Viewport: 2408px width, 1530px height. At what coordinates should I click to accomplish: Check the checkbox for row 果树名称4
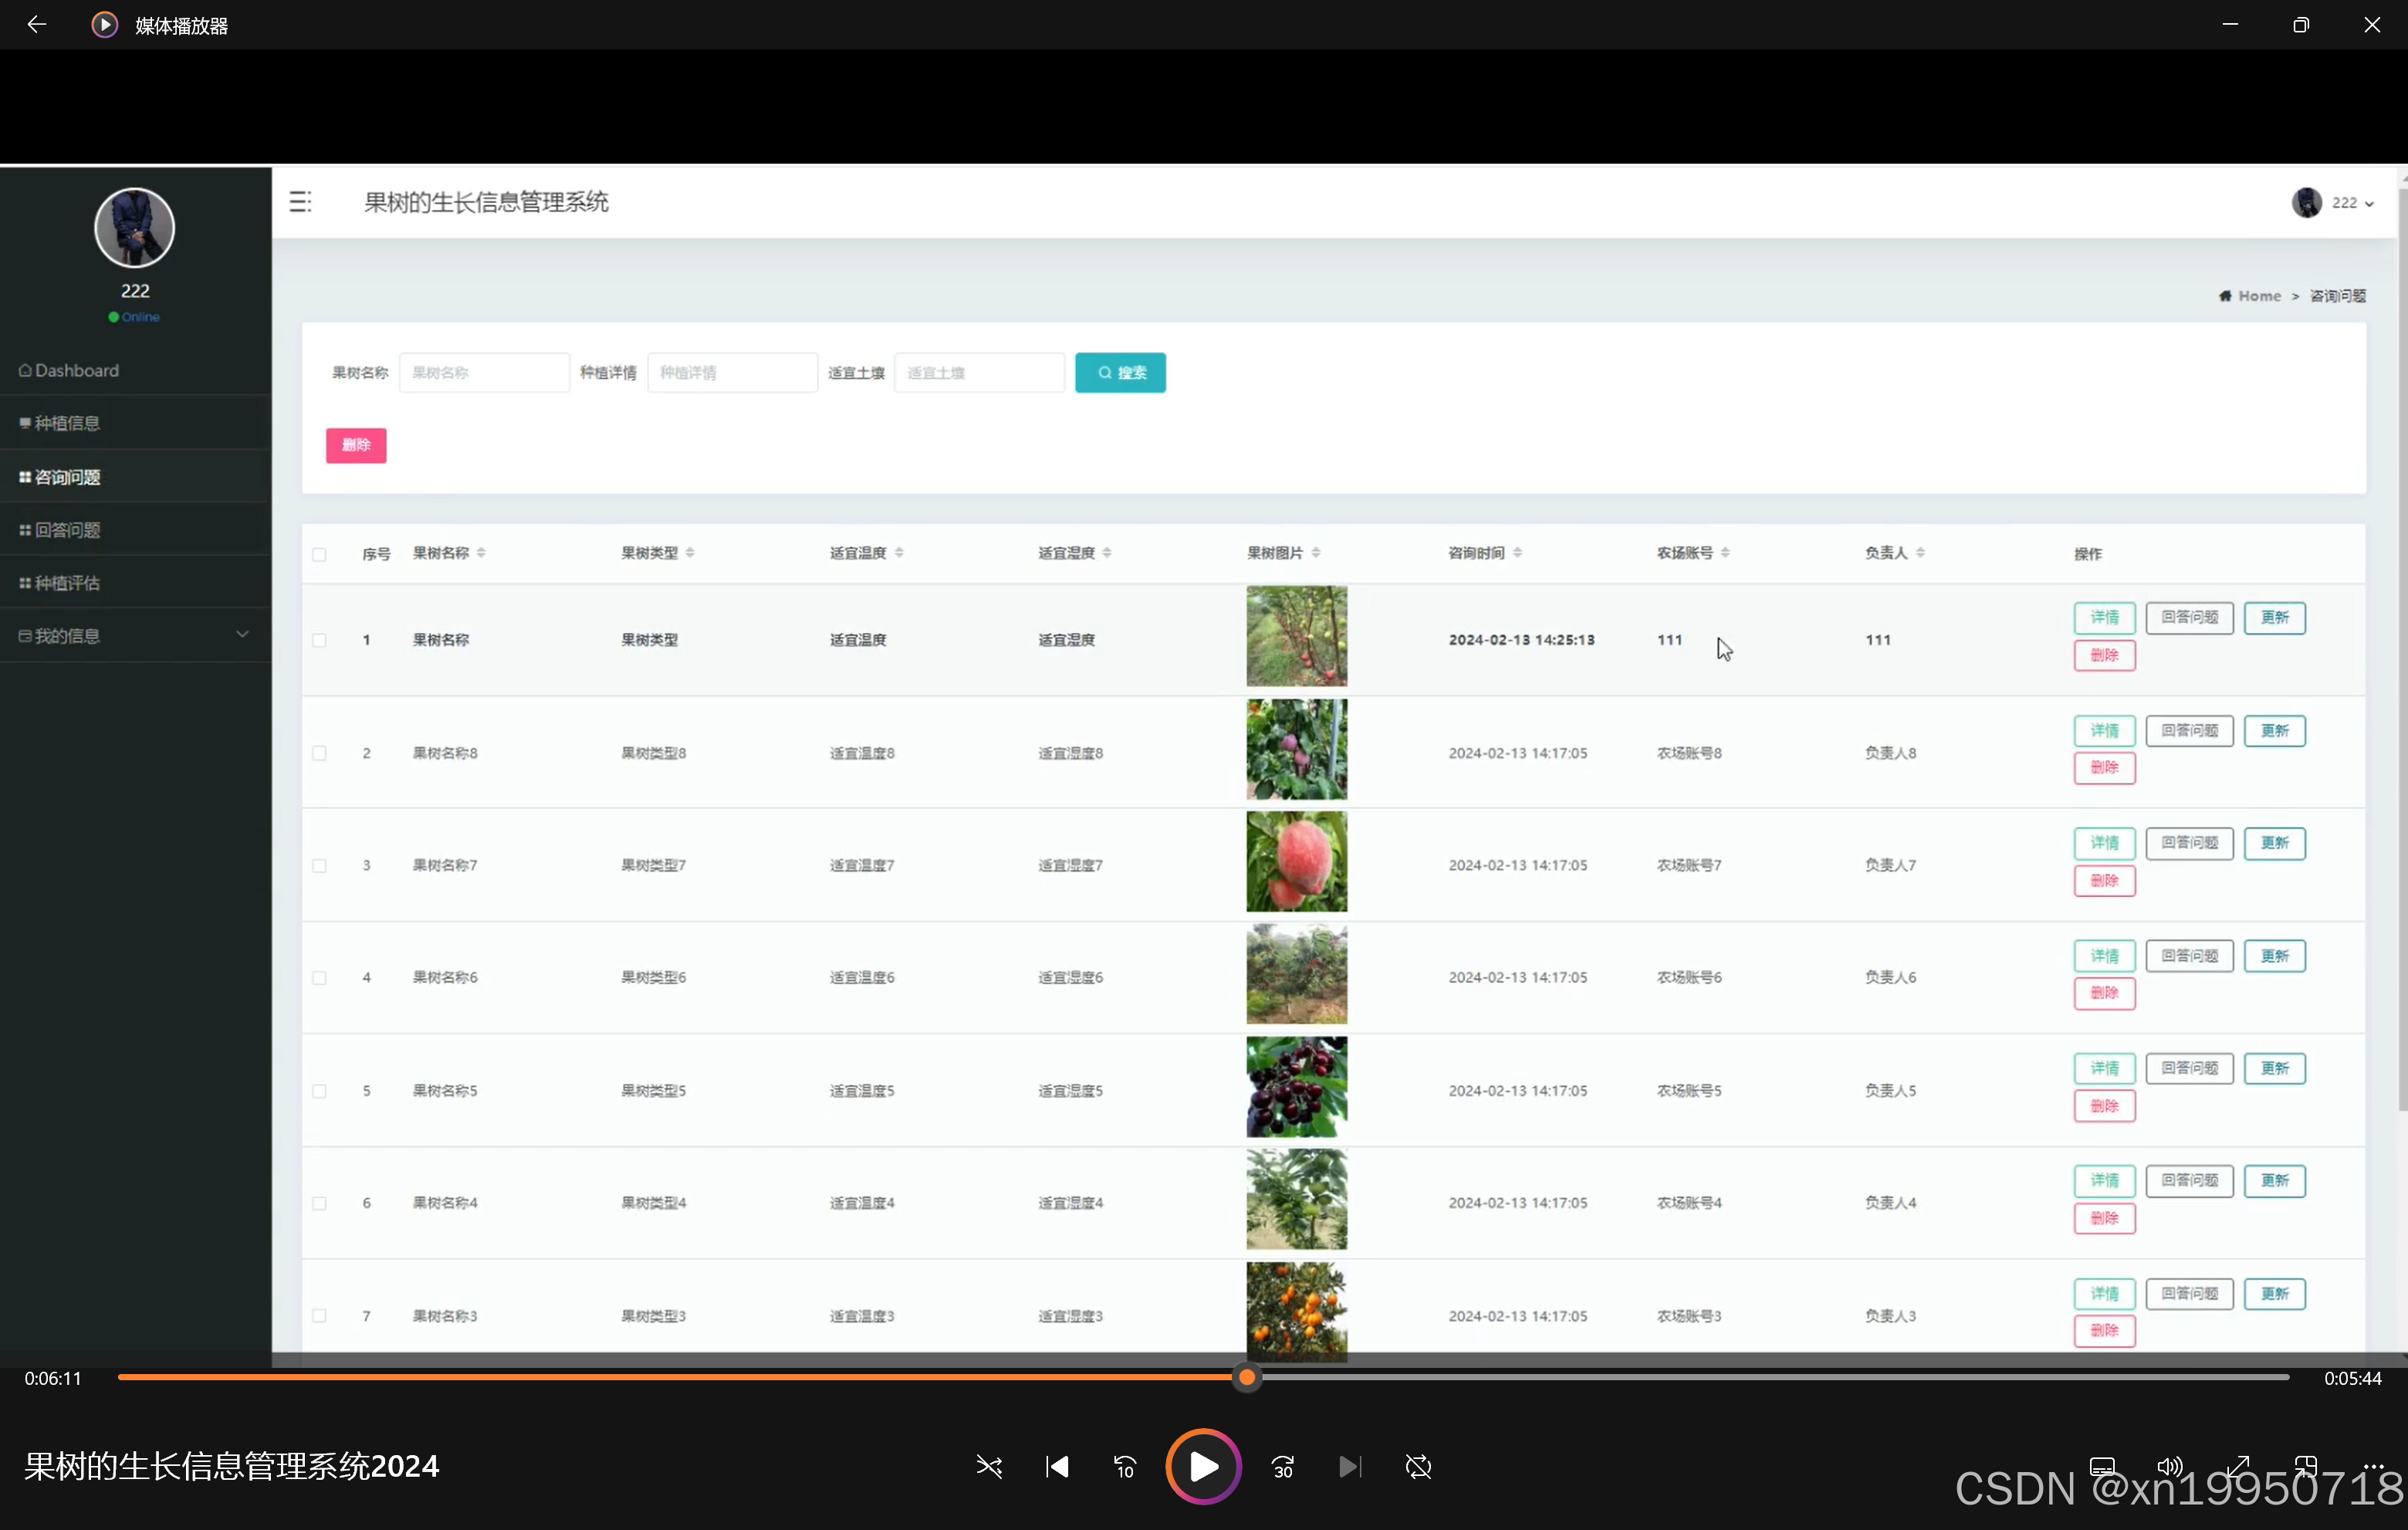click(x=319, y=1203)
